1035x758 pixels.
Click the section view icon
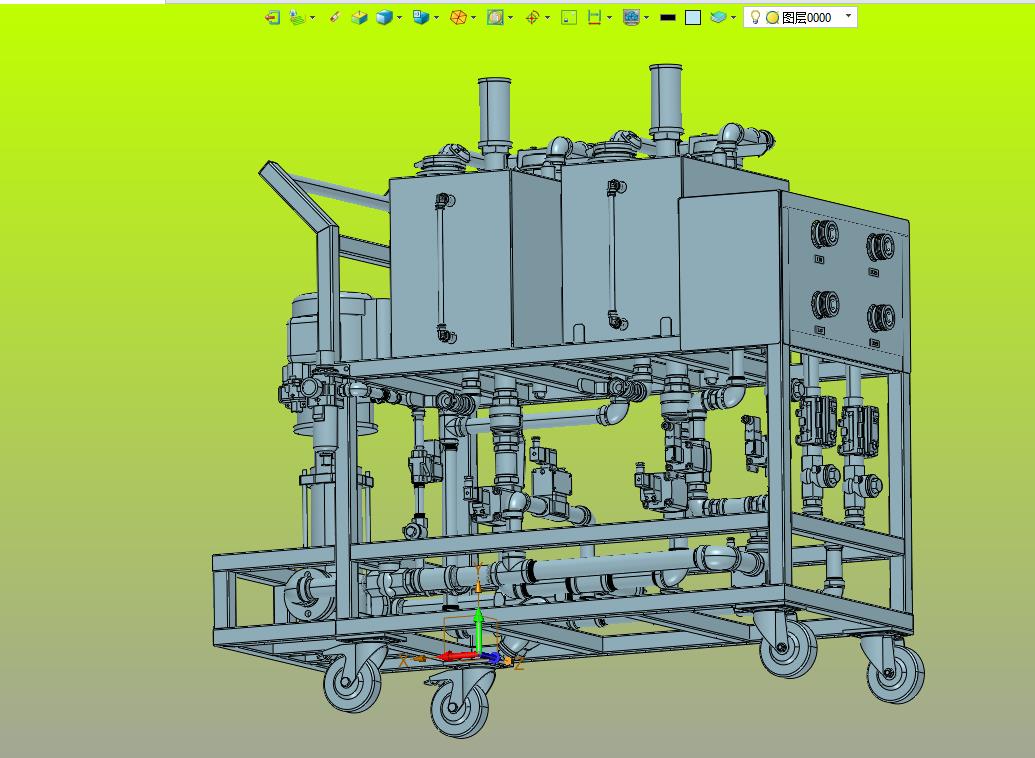pyautogui.click(x=495, y=18)
